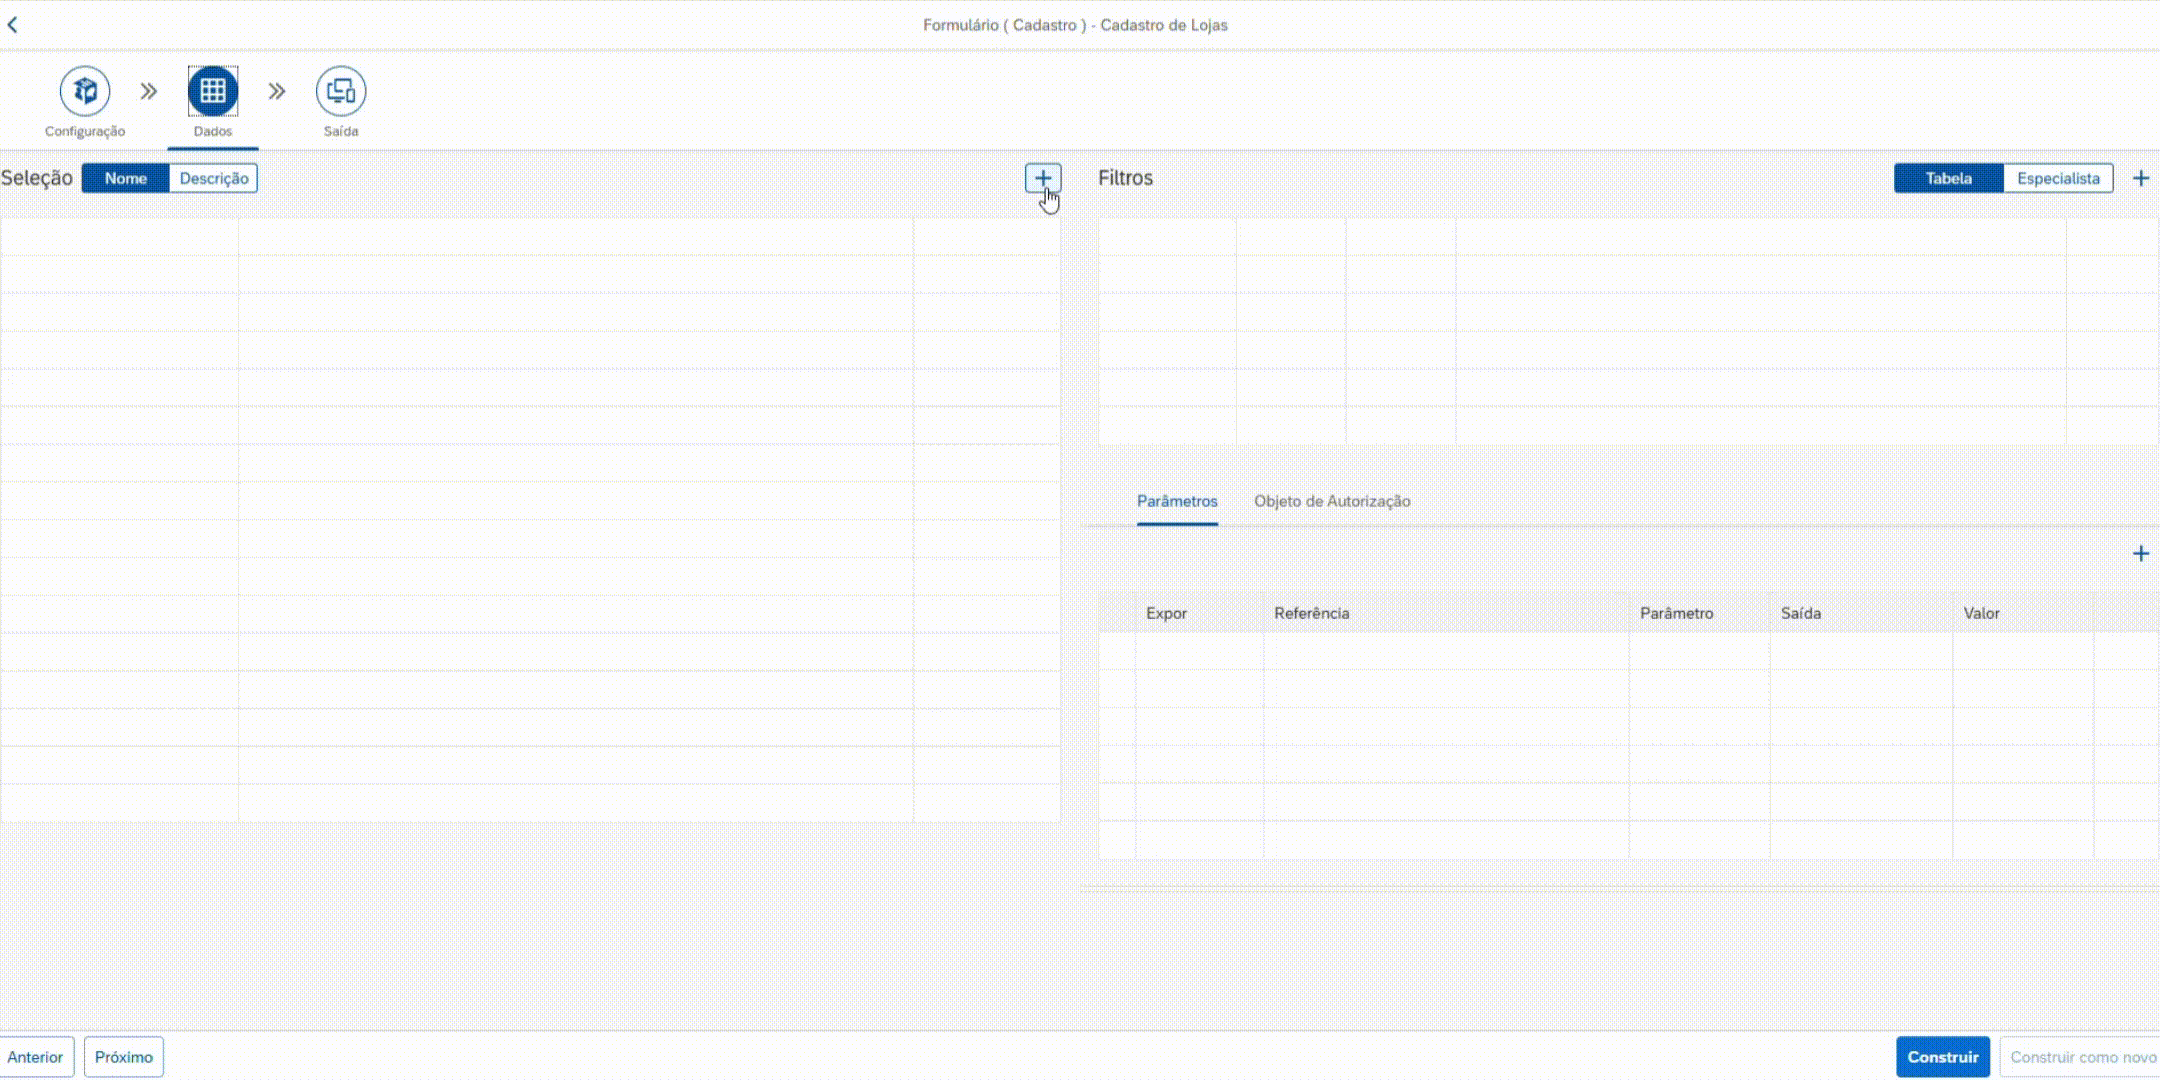
Task: Add a new field in Seleção
Action: [1043, 178]
